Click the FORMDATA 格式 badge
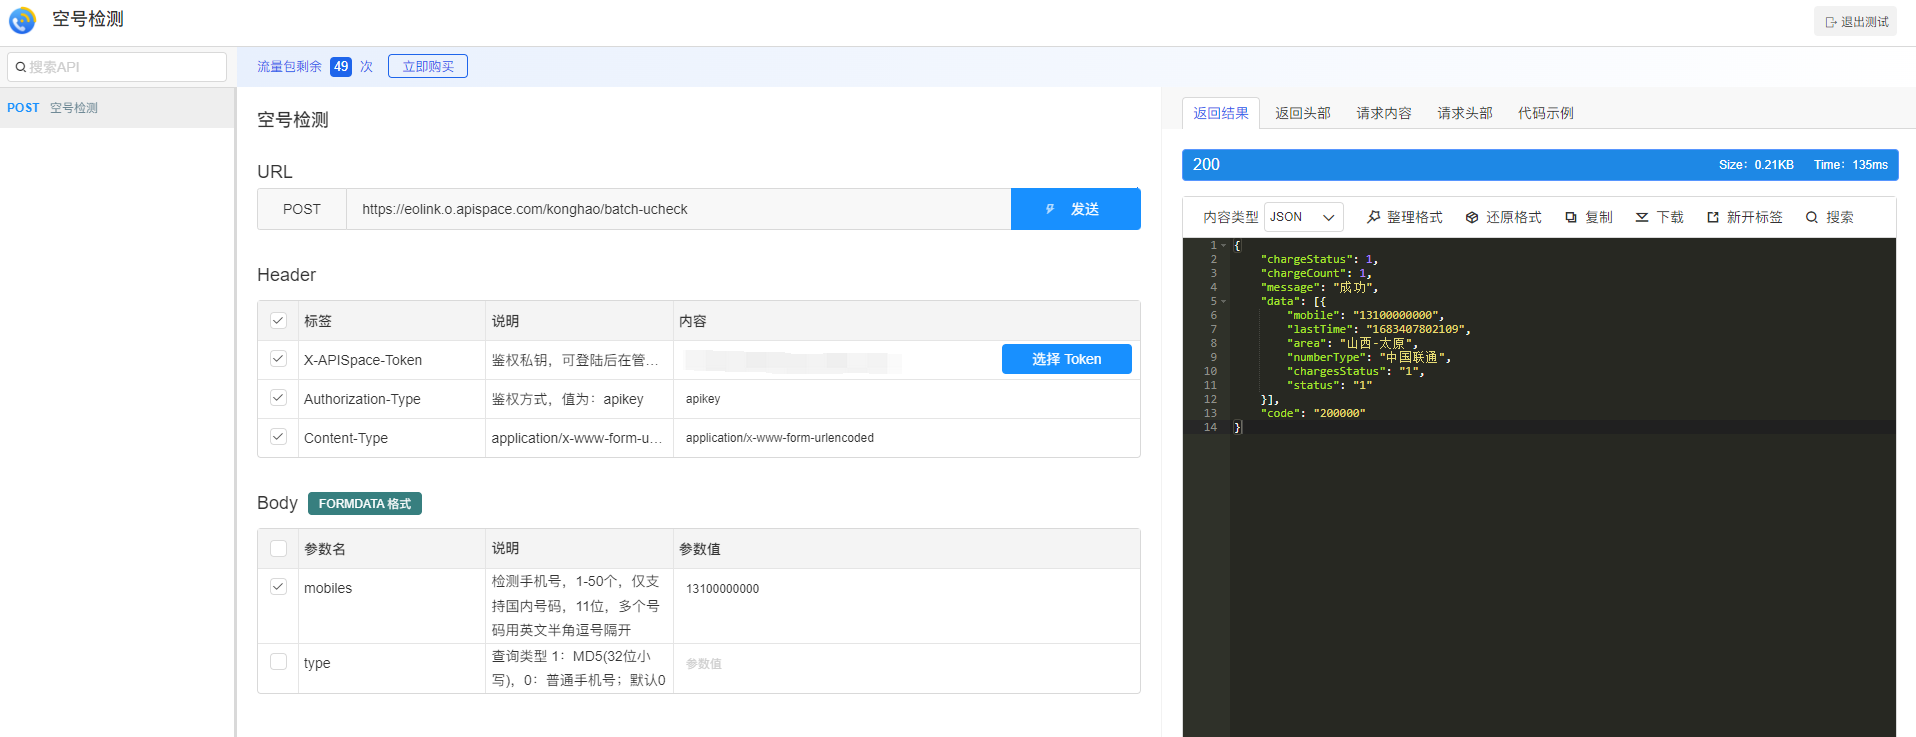This screenshot has height=737, width=1916. point(365,504)
